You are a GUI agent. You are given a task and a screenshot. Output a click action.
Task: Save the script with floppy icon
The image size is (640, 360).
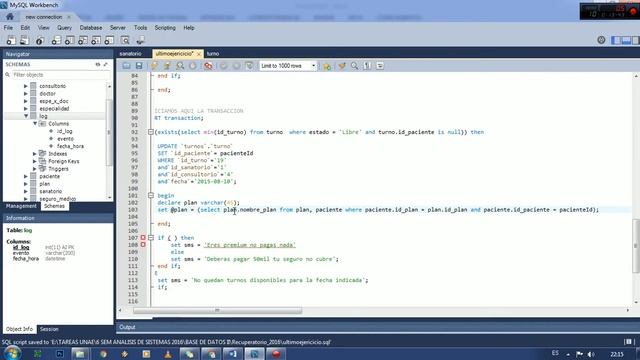[139, 66]
